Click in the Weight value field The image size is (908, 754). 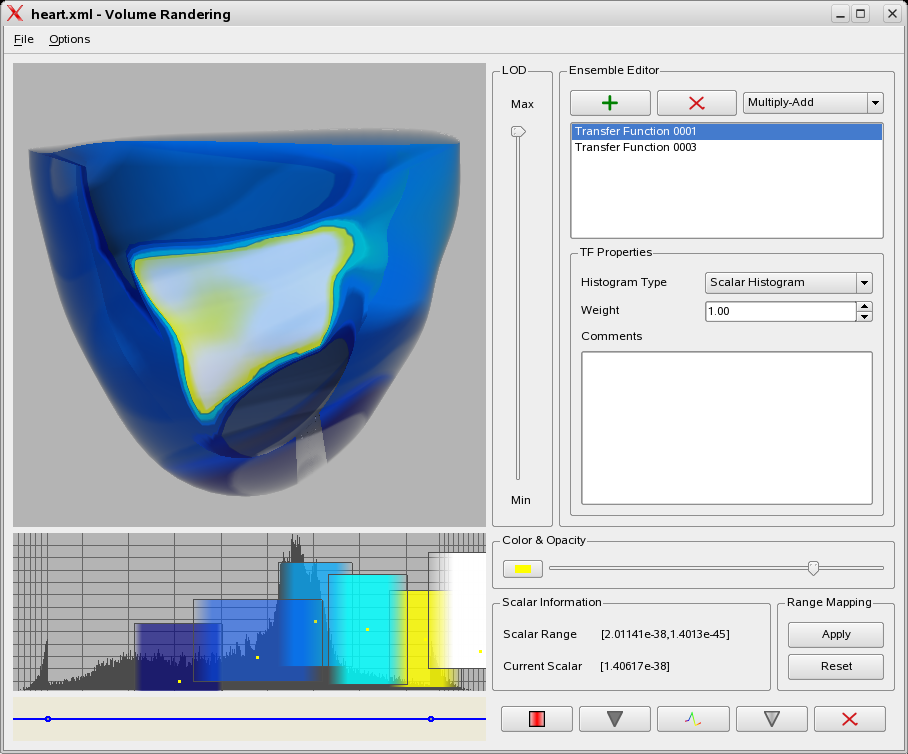(781, 312)
